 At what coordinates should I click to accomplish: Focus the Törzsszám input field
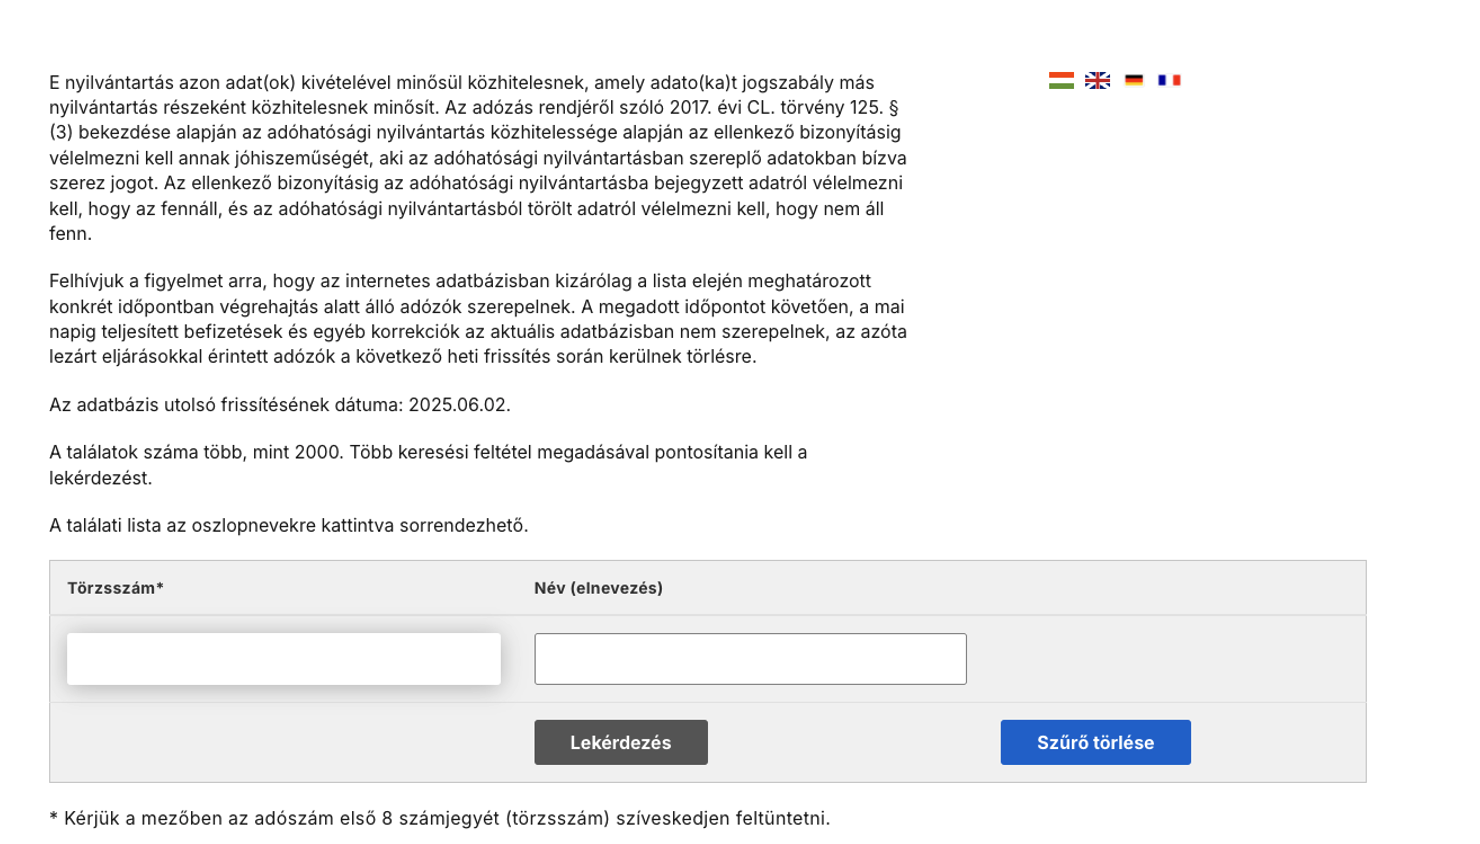(284, 659)
